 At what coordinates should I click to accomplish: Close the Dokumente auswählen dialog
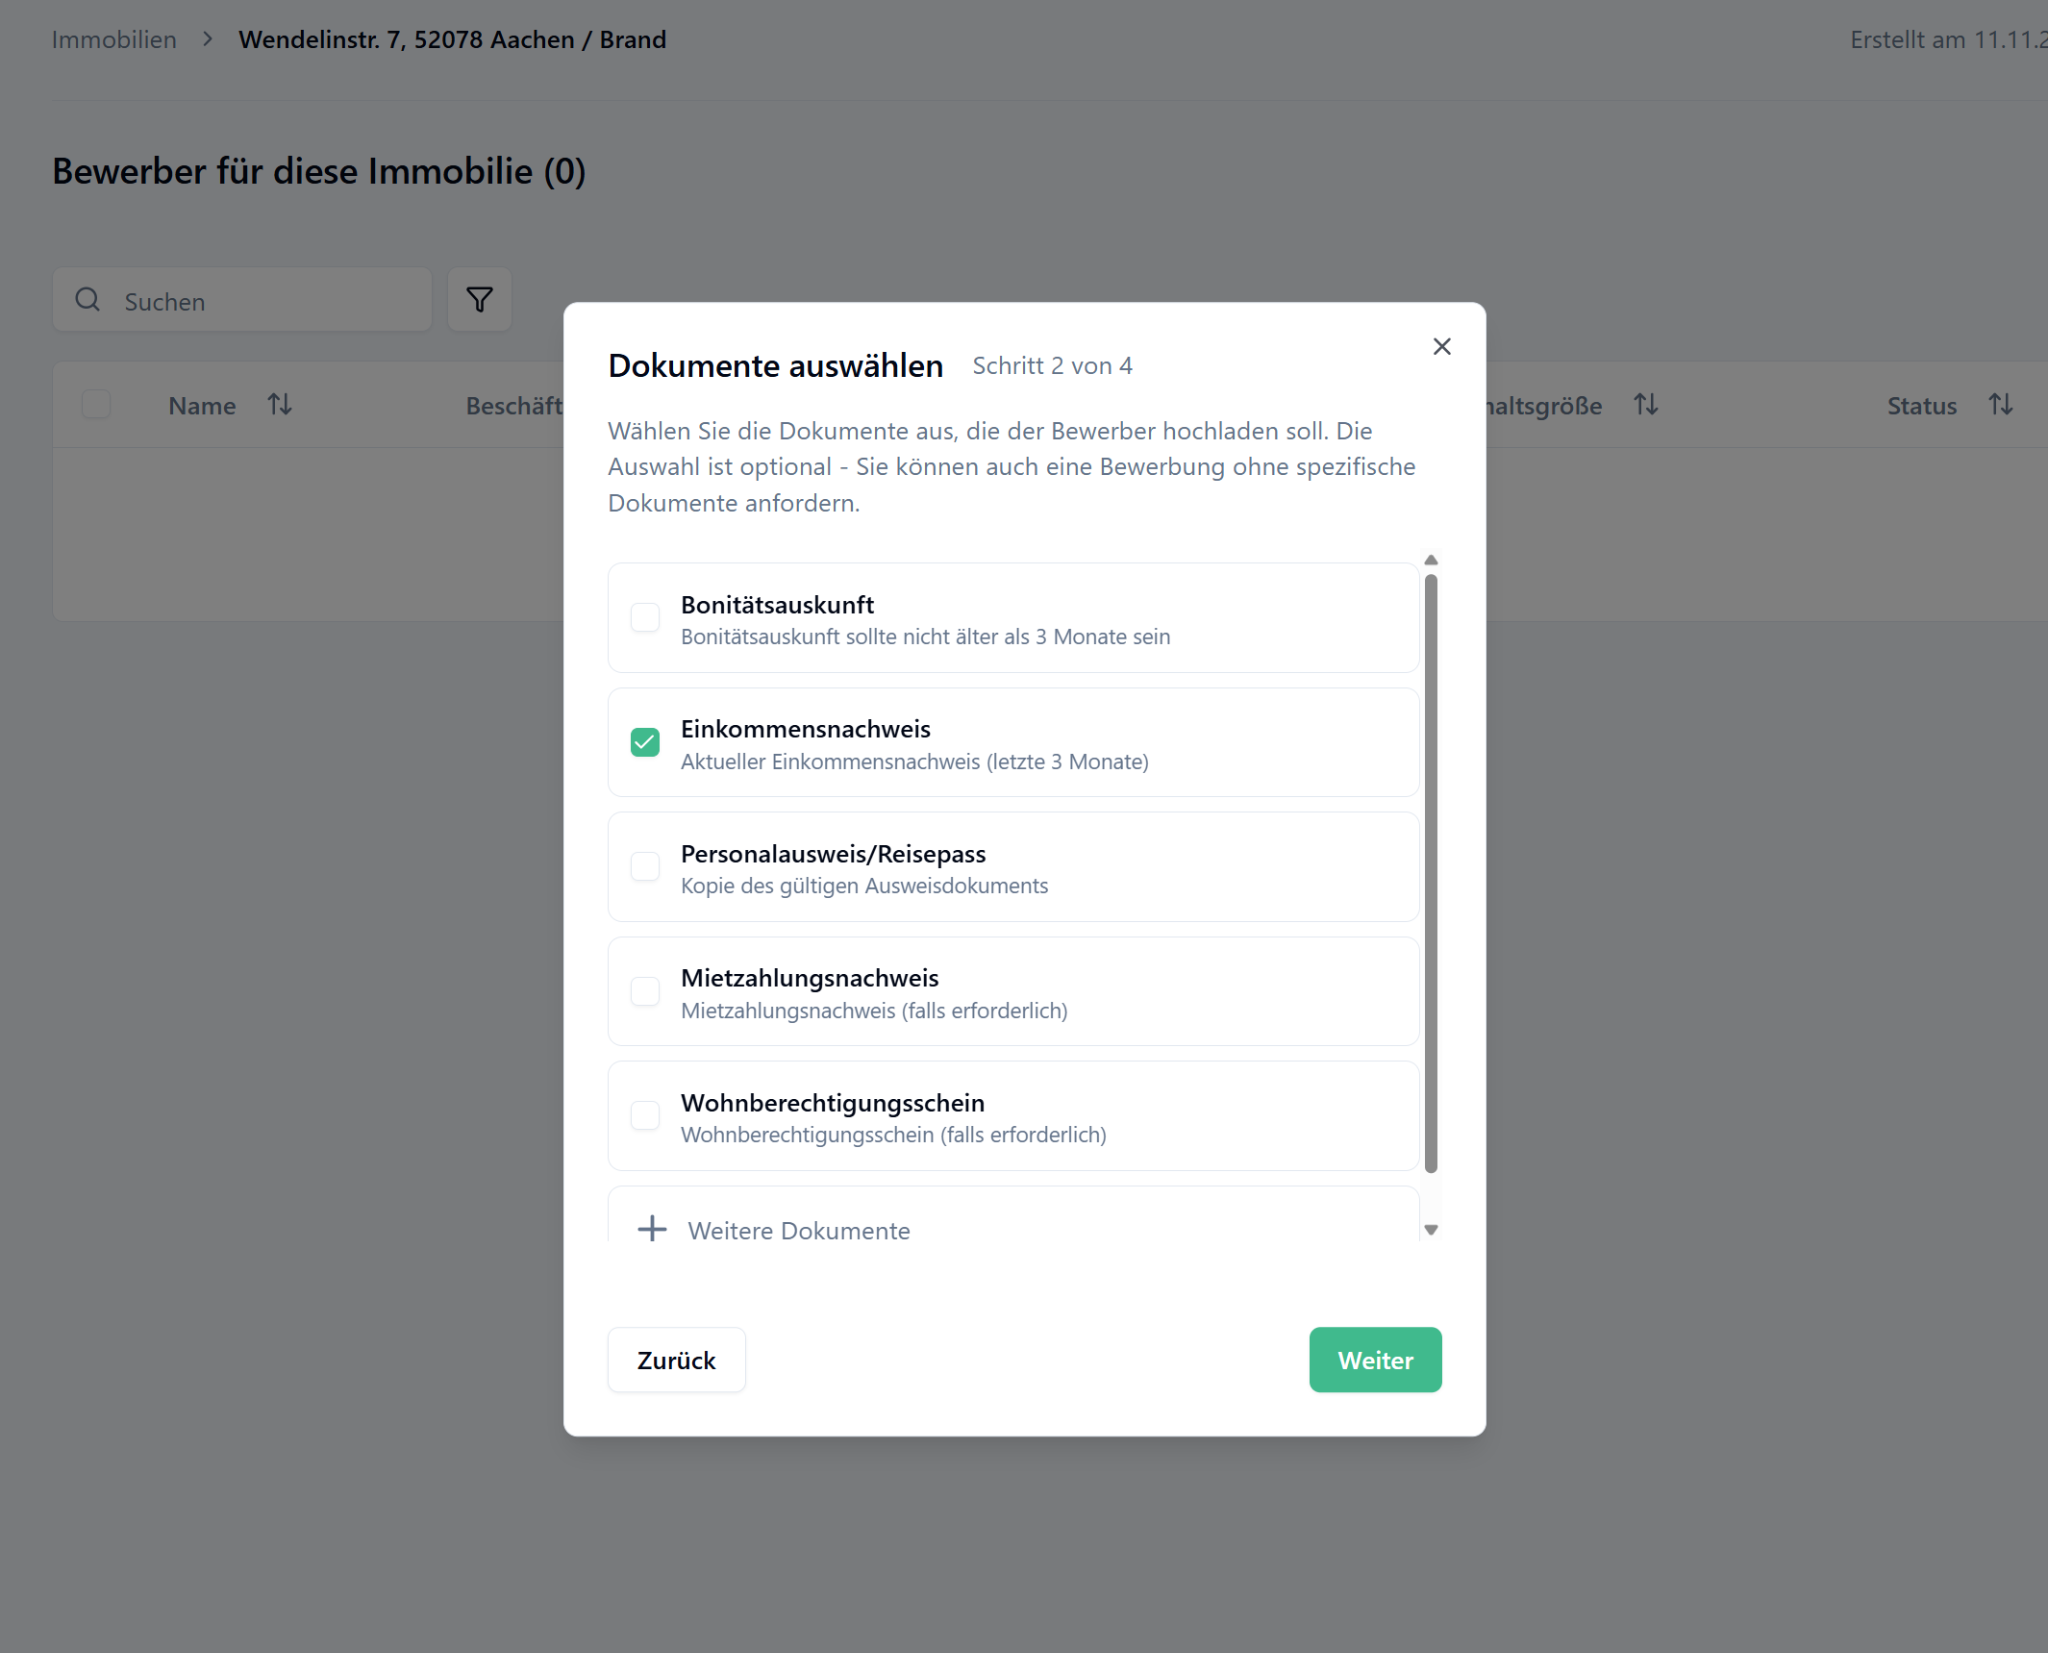(x=1441, y=346)
